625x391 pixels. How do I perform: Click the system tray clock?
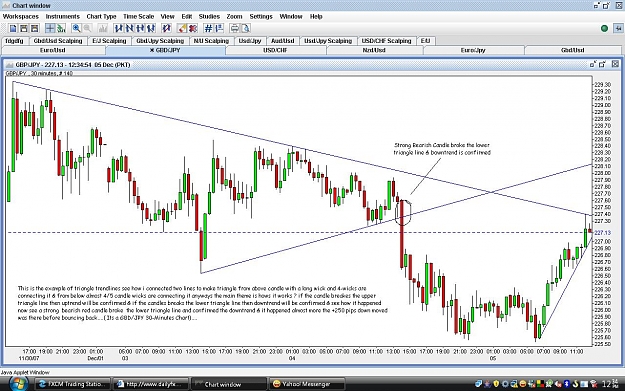pos(609,384)
